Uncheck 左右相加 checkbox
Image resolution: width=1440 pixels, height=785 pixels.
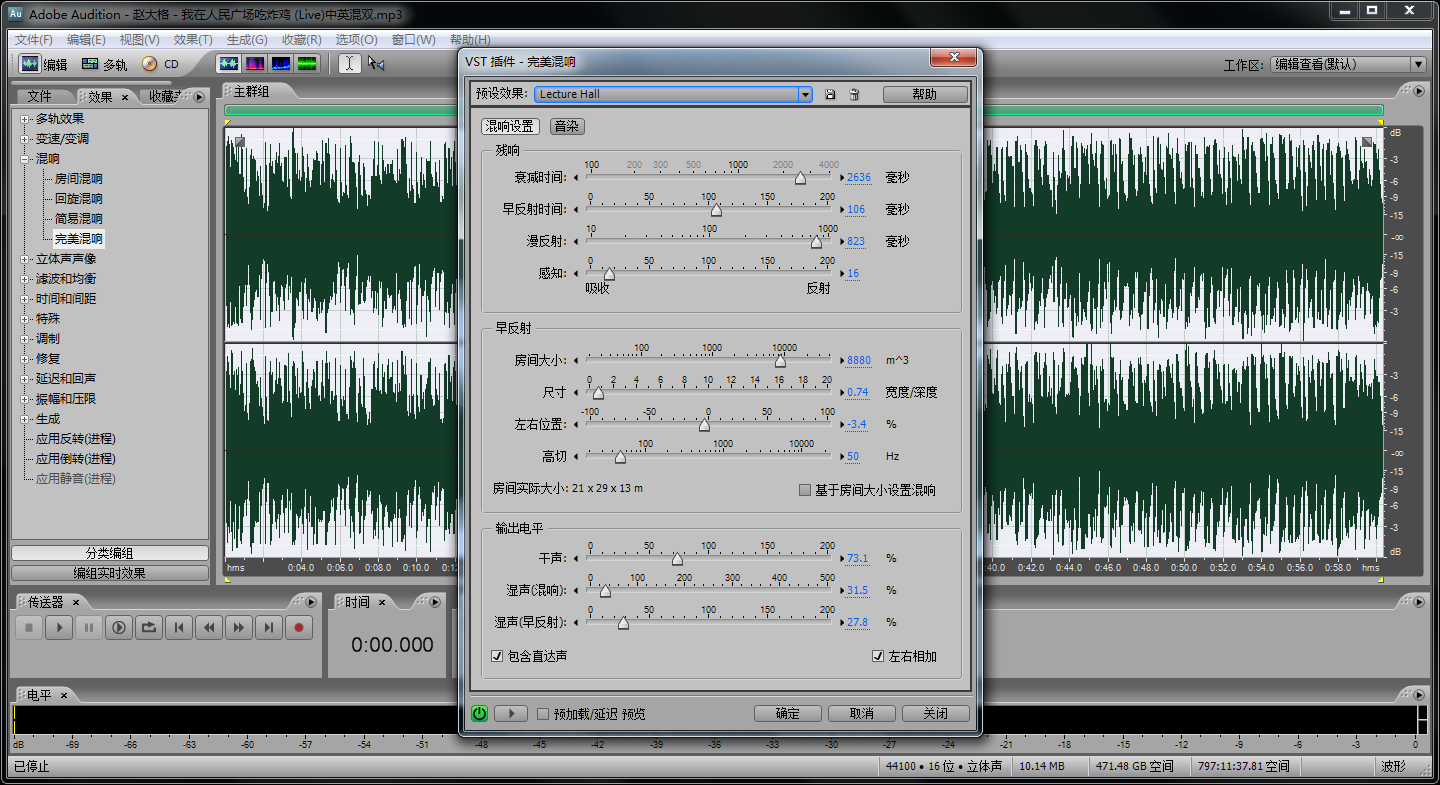(x=878, y=656)
